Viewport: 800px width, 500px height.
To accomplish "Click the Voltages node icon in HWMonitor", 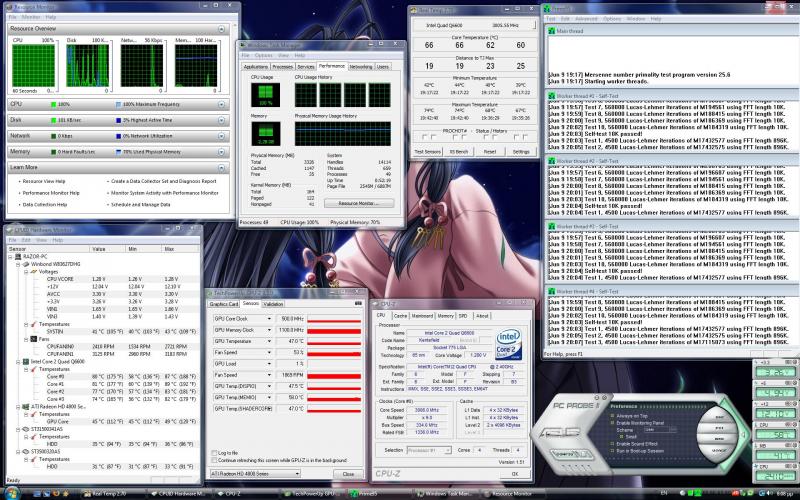I will point(34,271).
